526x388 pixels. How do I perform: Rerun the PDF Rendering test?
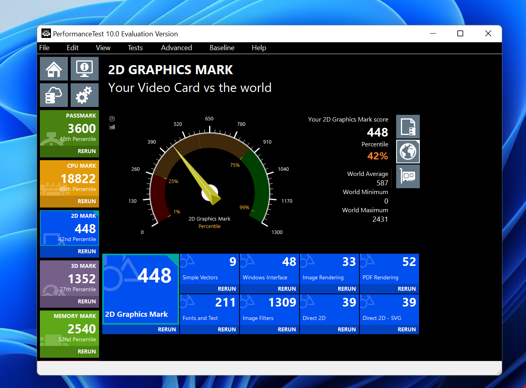pos(407,289)
